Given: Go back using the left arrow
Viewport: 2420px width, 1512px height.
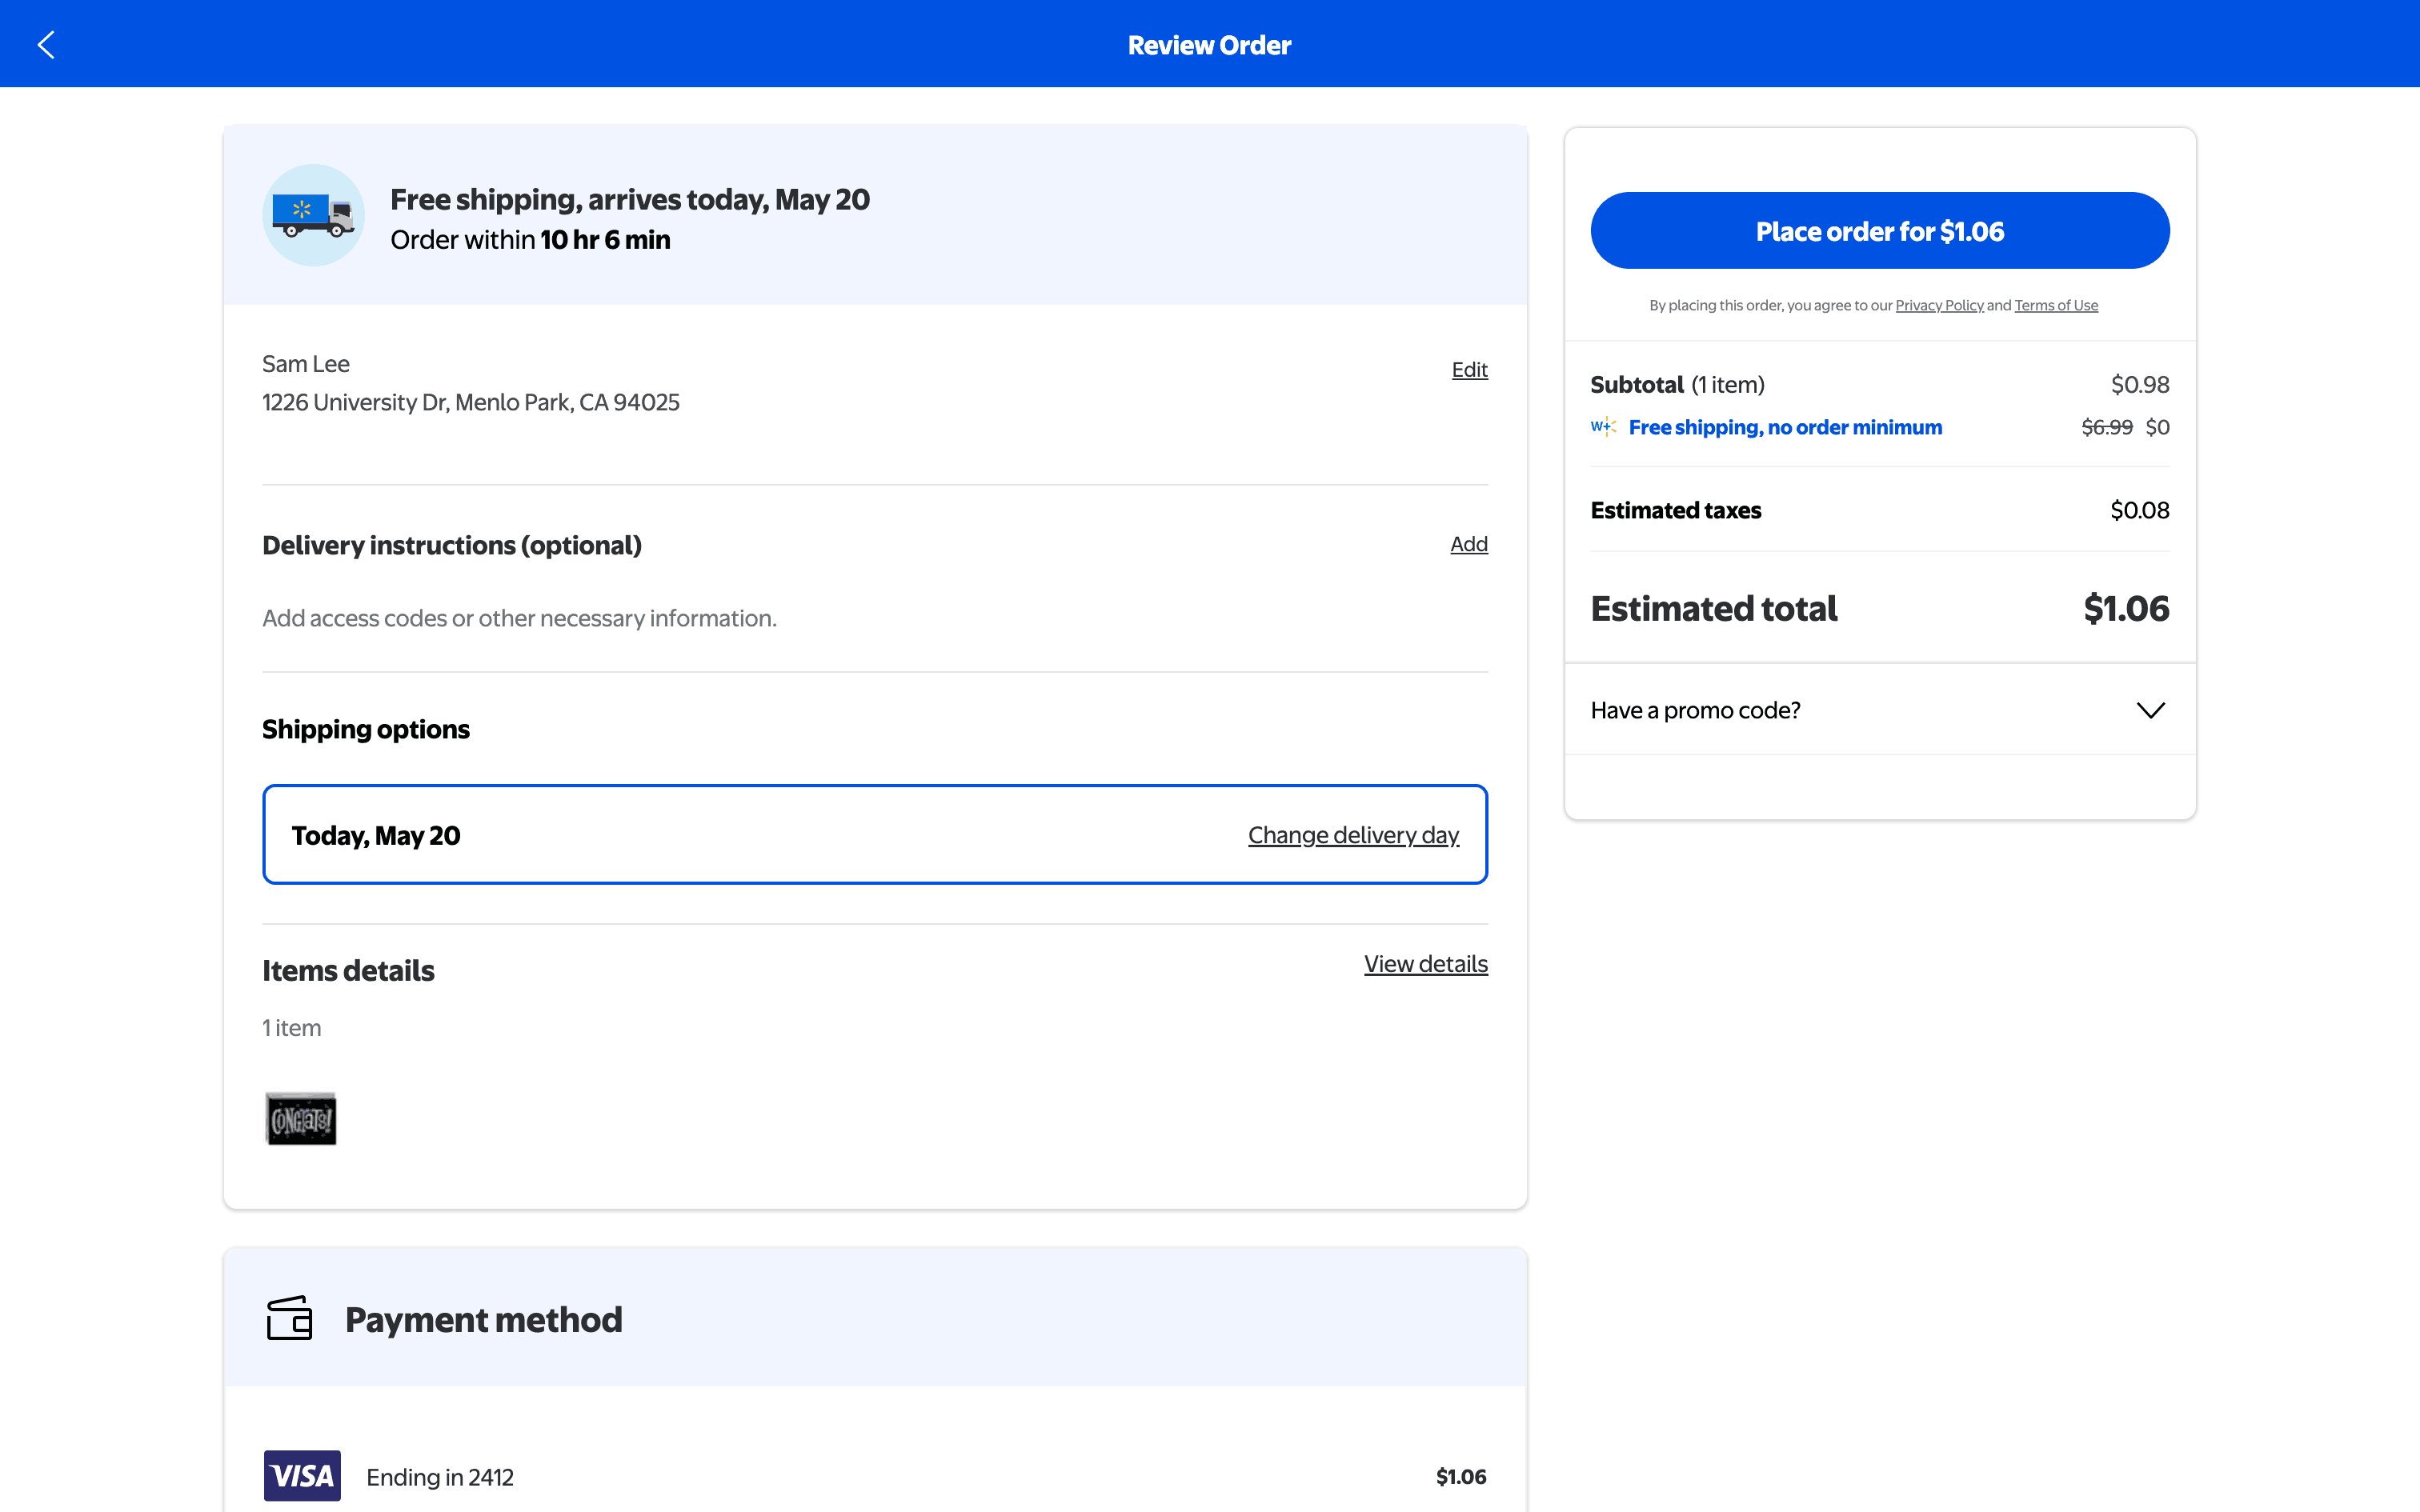Looking at the screenshot, I should click(46, 44).
